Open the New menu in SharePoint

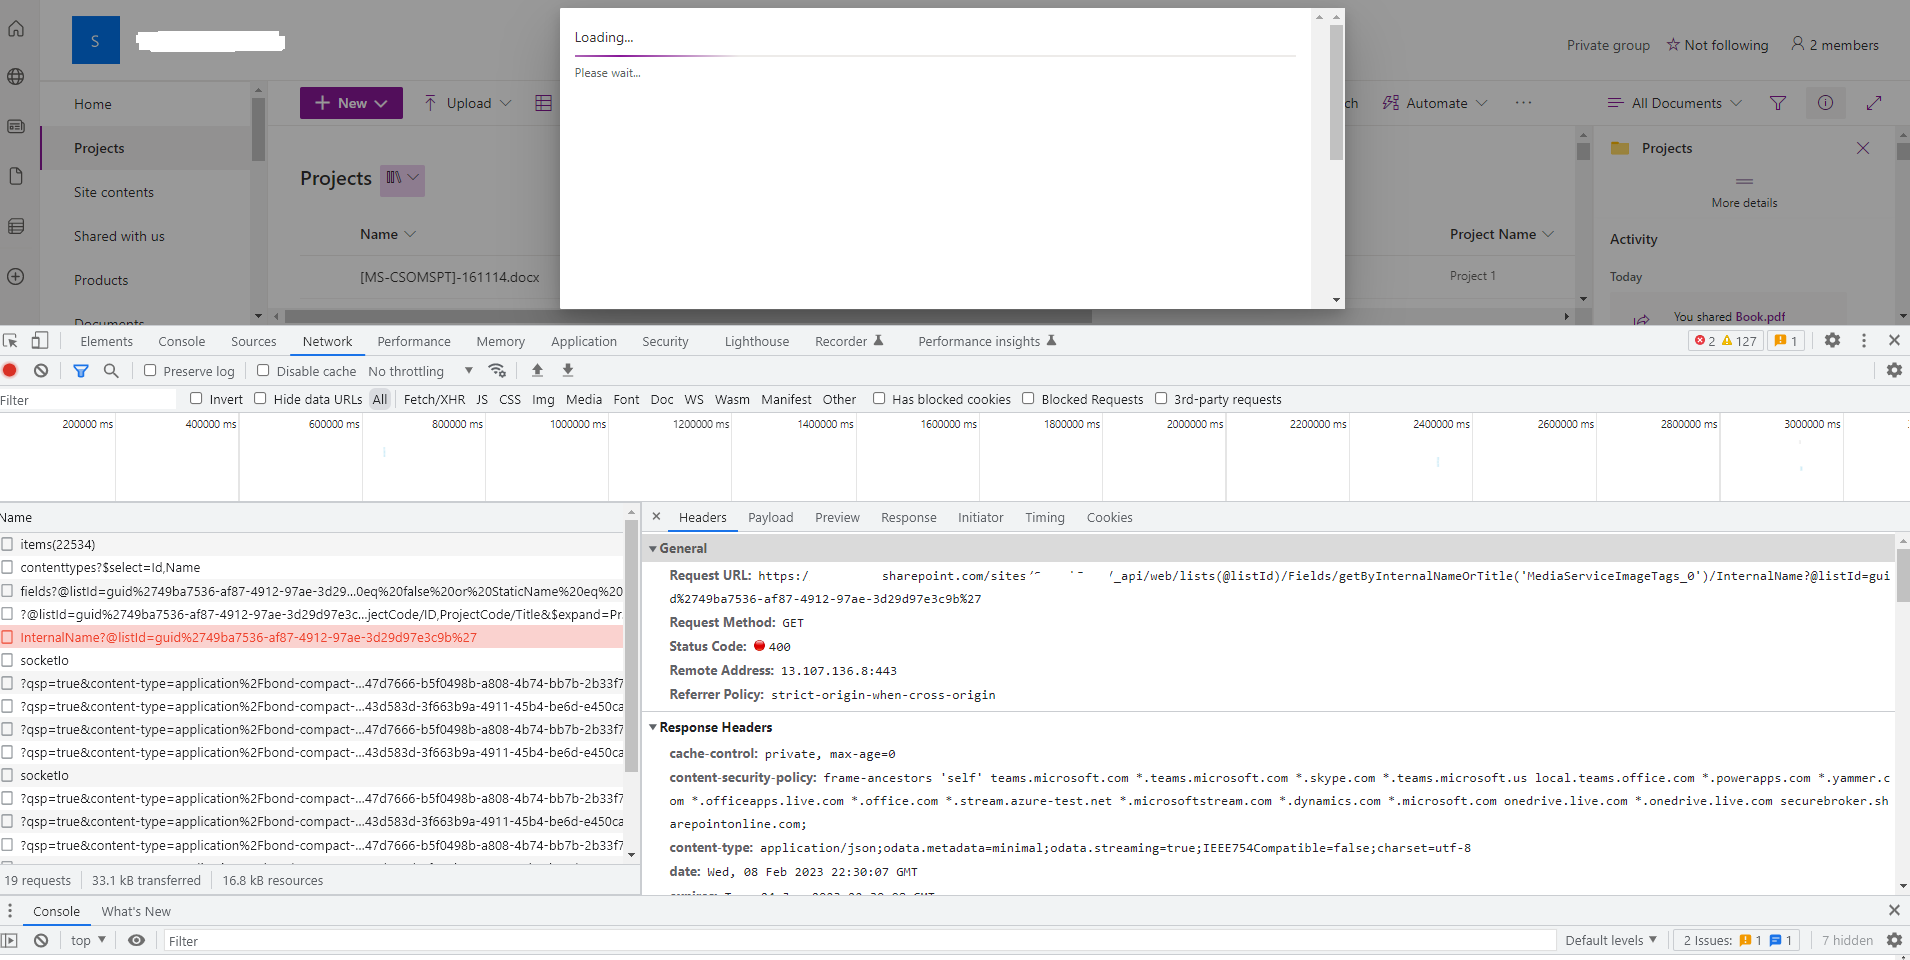(350, 102)
